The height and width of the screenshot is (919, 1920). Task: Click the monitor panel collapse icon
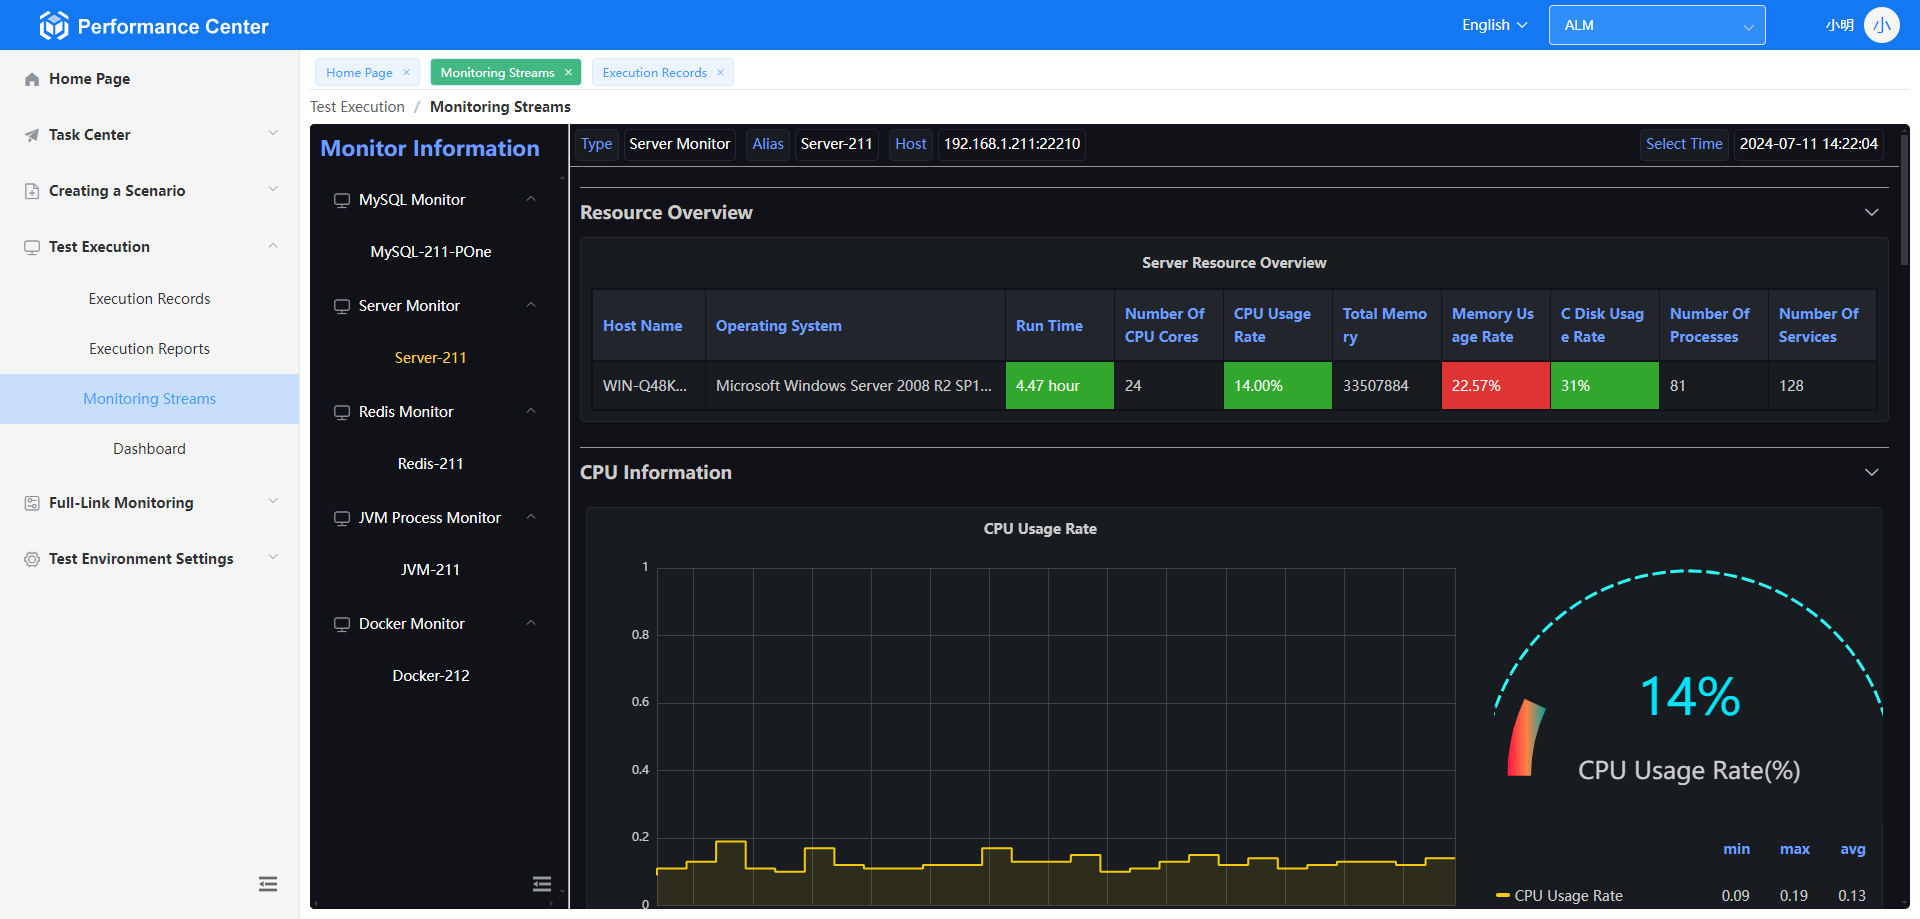[x=542, y=884]
